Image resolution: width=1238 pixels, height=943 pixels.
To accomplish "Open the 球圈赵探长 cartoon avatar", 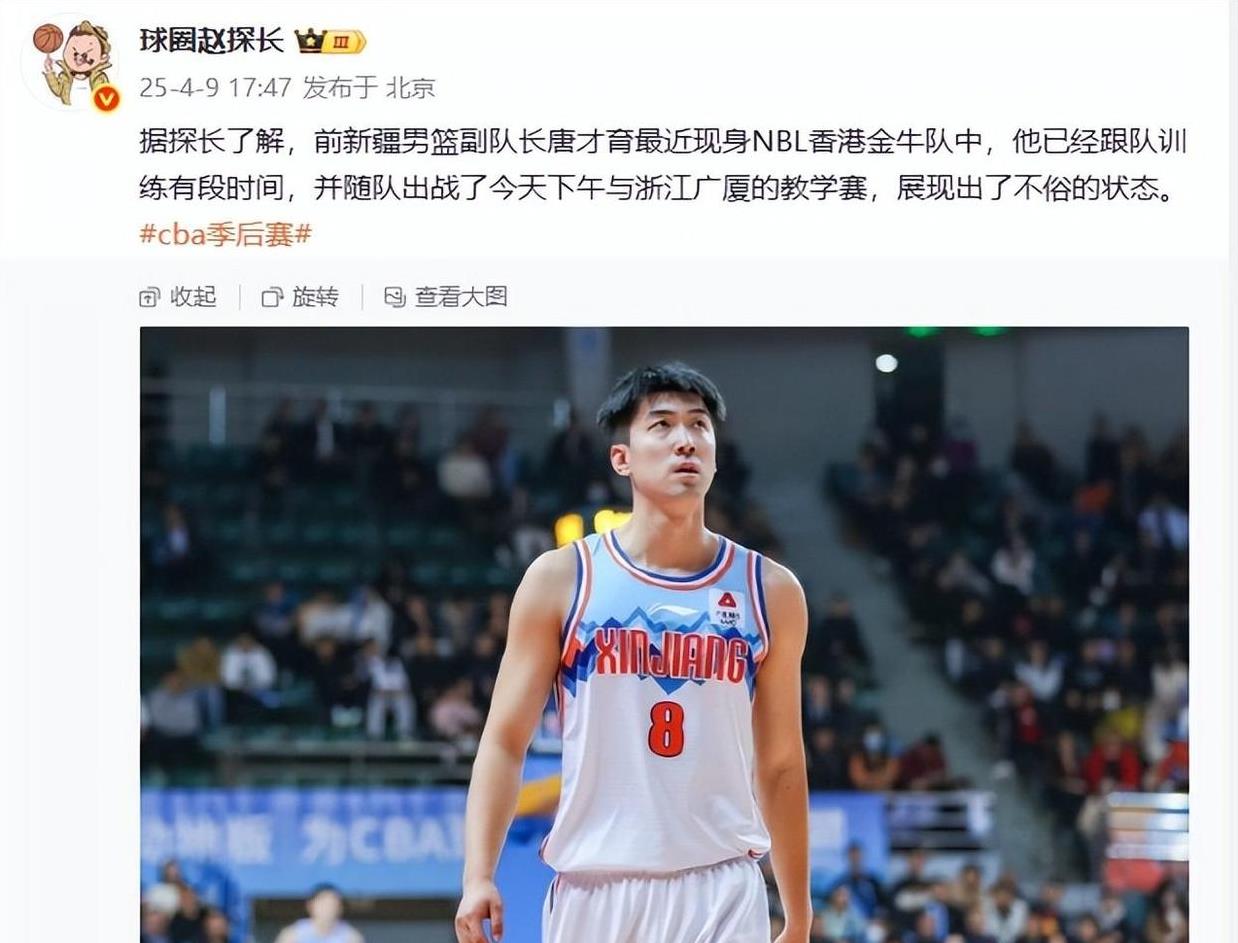I will [72, 62].
